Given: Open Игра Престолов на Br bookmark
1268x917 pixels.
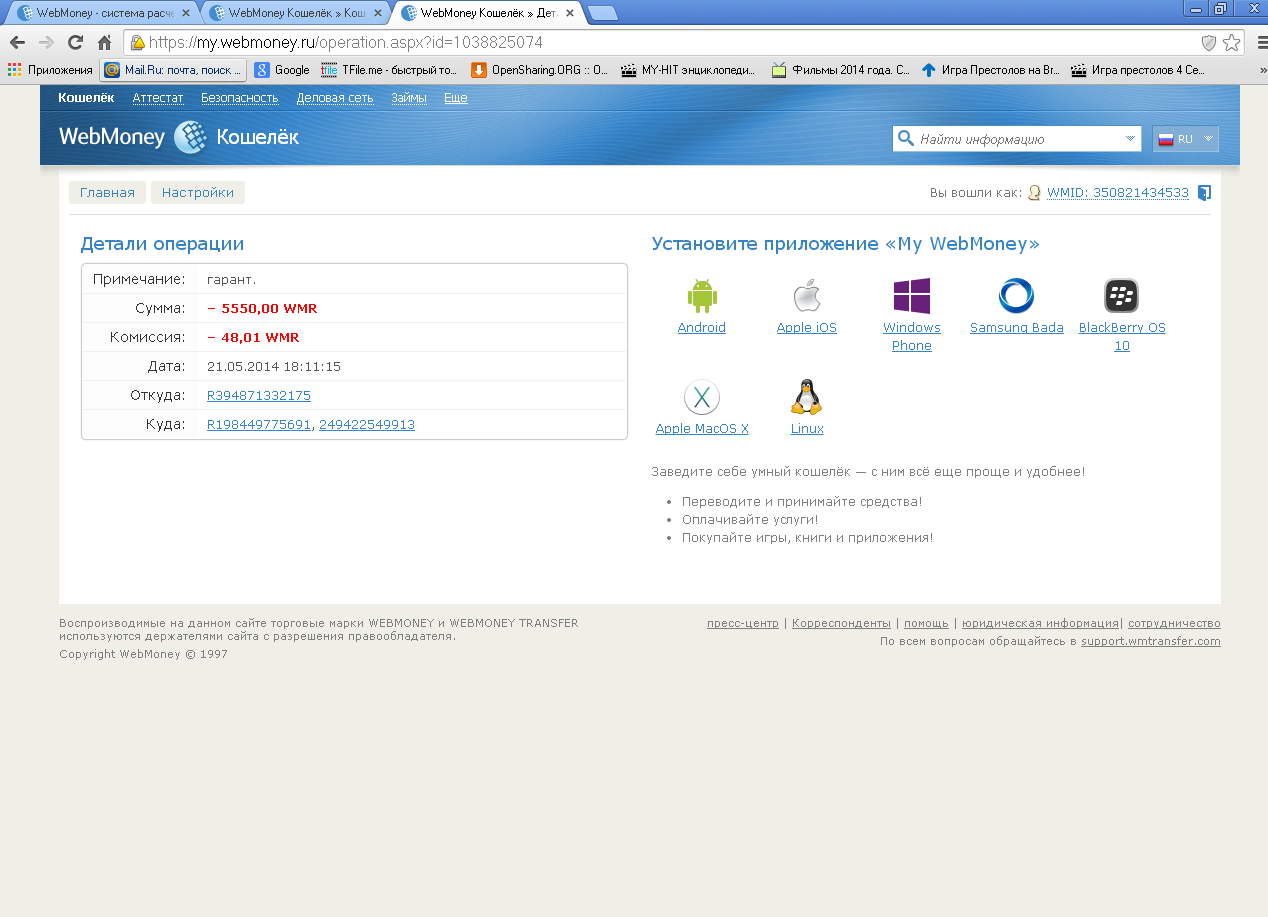Looking at the screenshot, I should click(x=990, y=70).
